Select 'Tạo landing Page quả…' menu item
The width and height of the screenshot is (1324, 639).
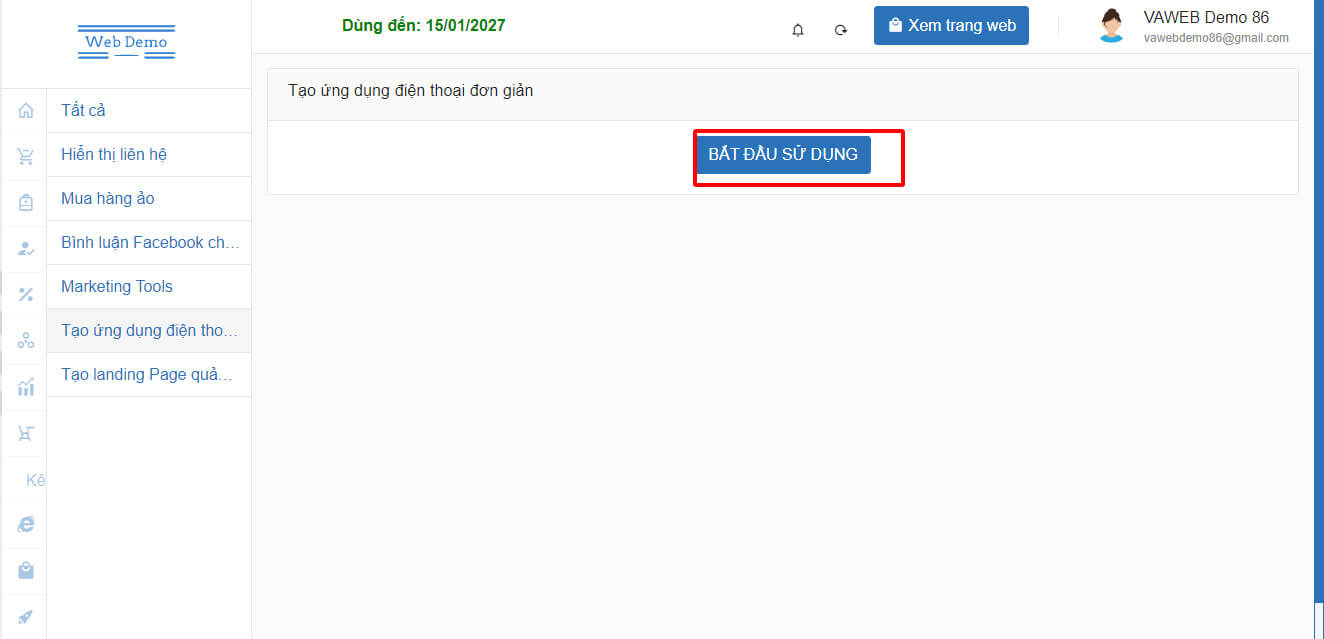tap(148, 374)
